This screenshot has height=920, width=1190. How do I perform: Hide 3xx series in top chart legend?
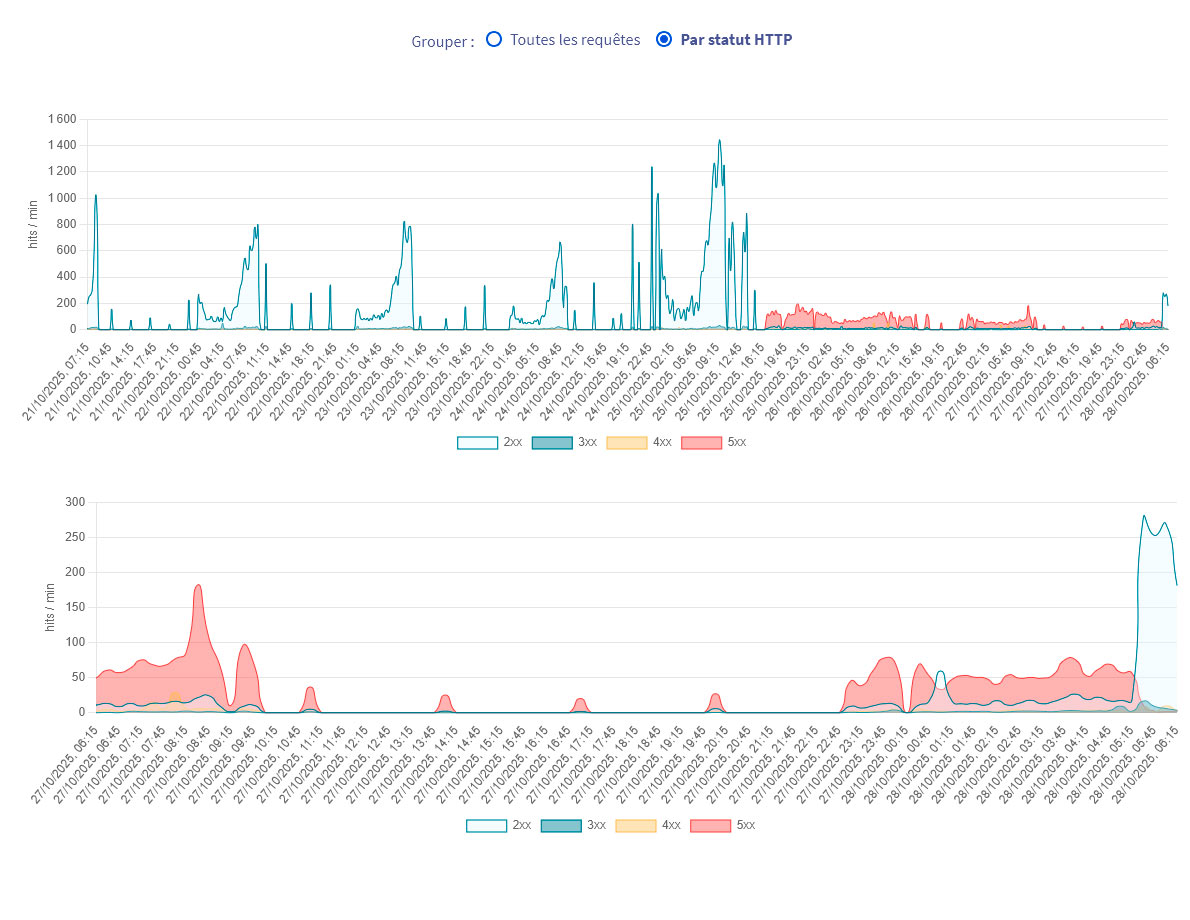point(551,442)
